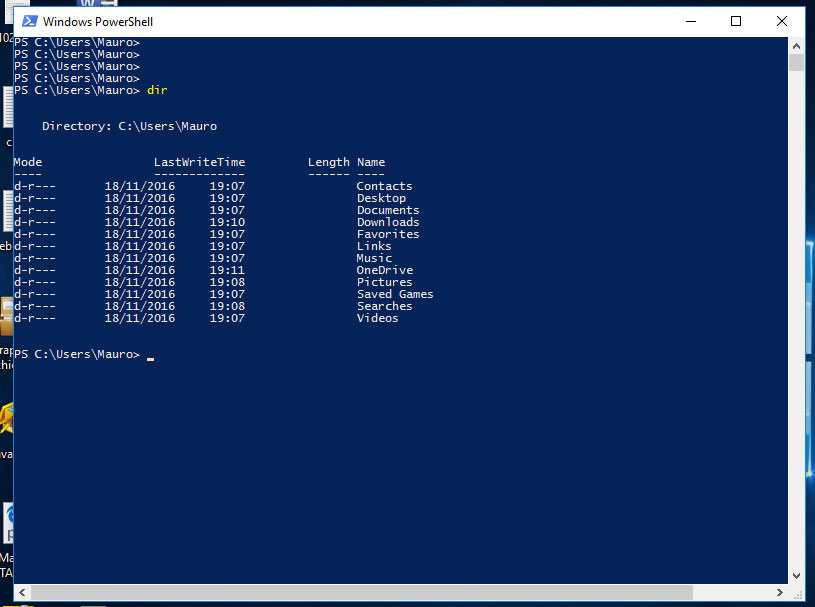
Task: Click the 'Mode' column header
Action: 28,162
